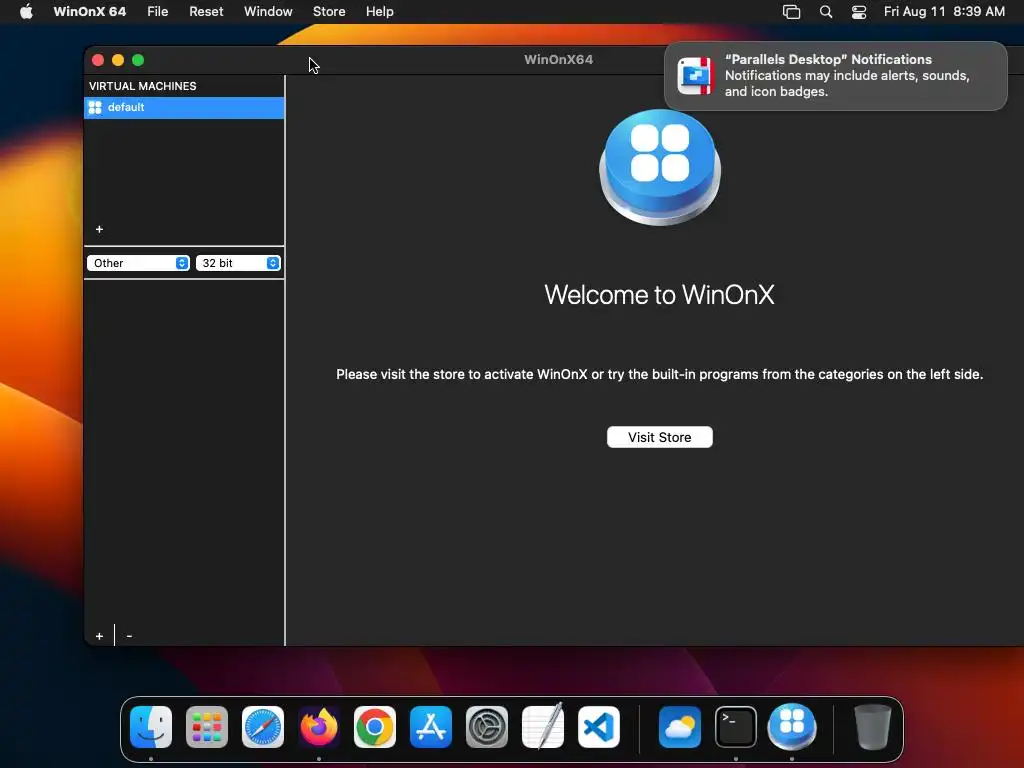Open Launchpad in the dock
1024x768 pixels.
(x=207, y=727)
